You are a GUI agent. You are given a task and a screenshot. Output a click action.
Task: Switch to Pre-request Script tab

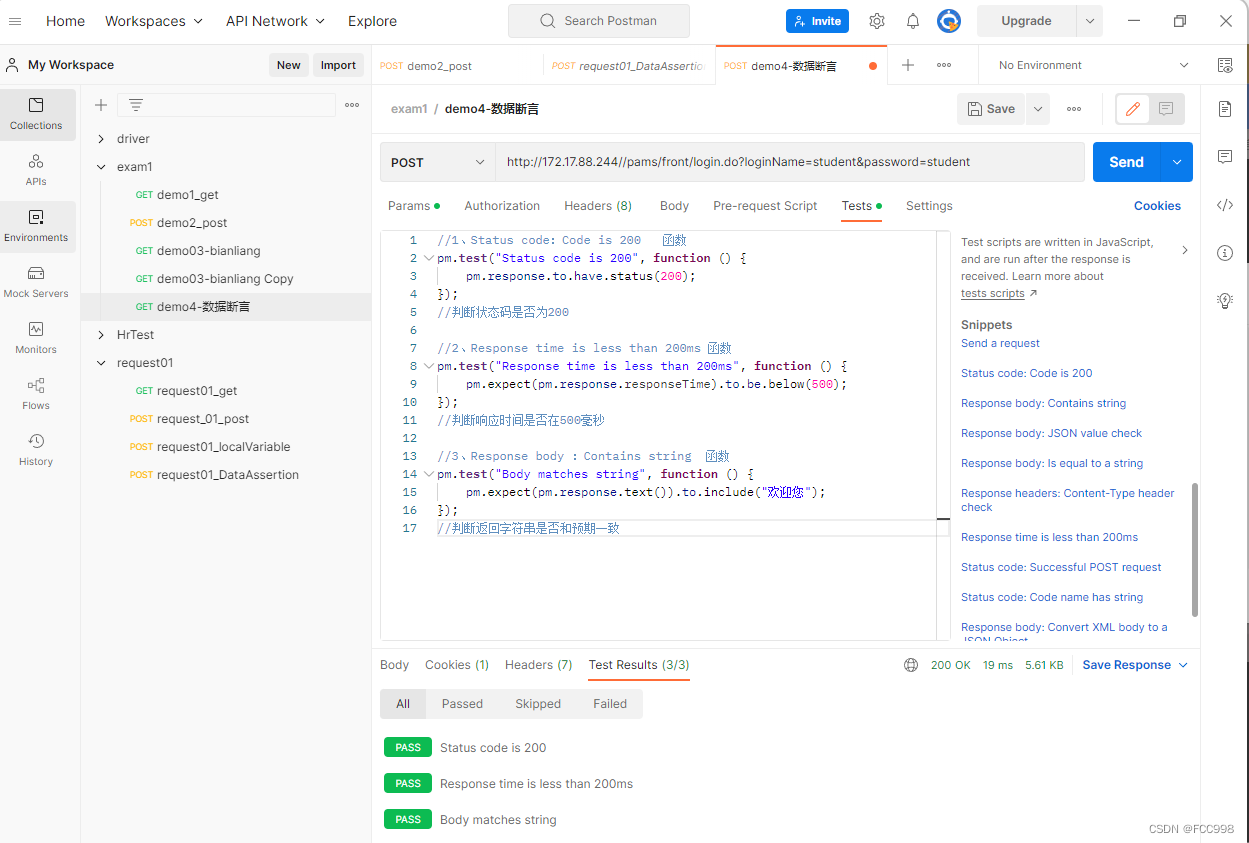765,206
